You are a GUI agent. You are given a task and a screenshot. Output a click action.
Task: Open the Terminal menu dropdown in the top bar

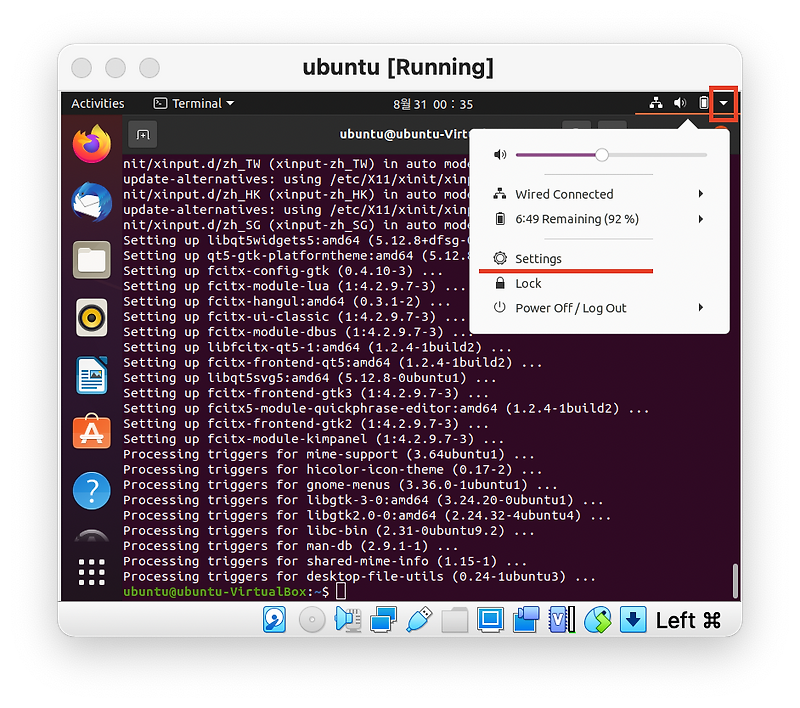tap(193, 103)
